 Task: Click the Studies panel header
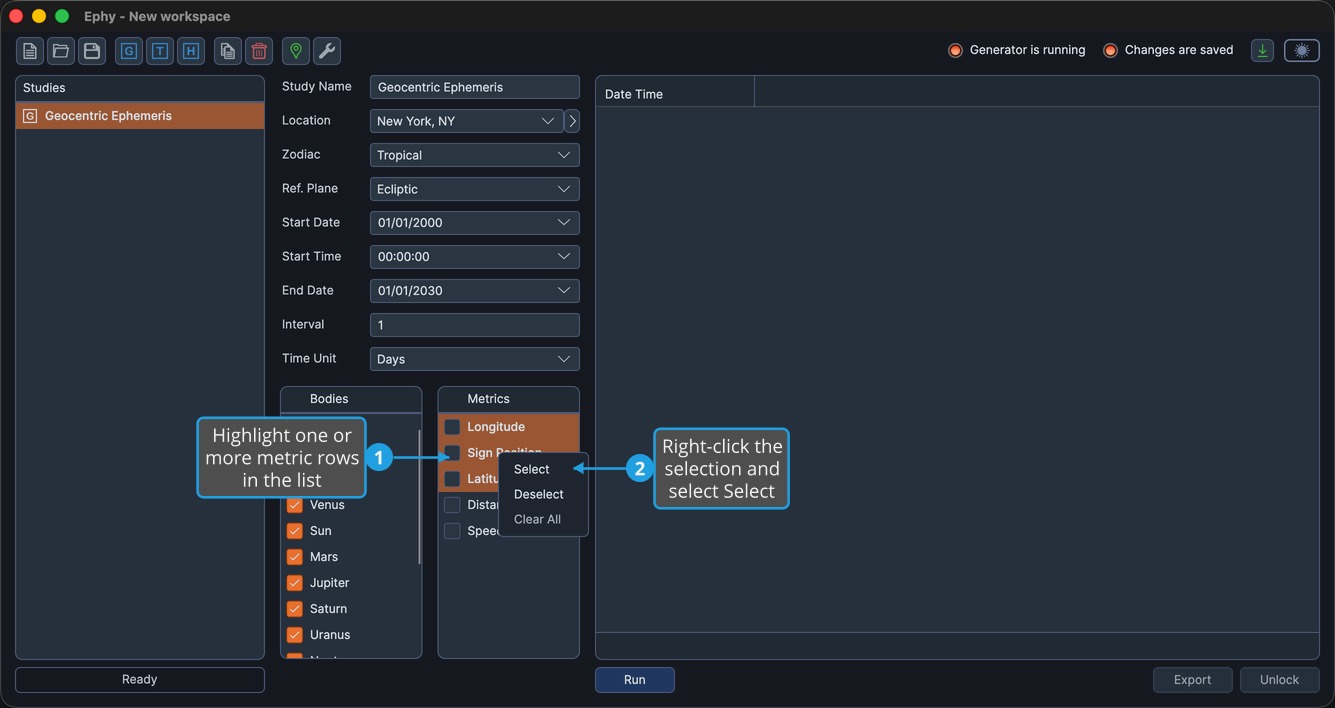(x=140, y=88)
